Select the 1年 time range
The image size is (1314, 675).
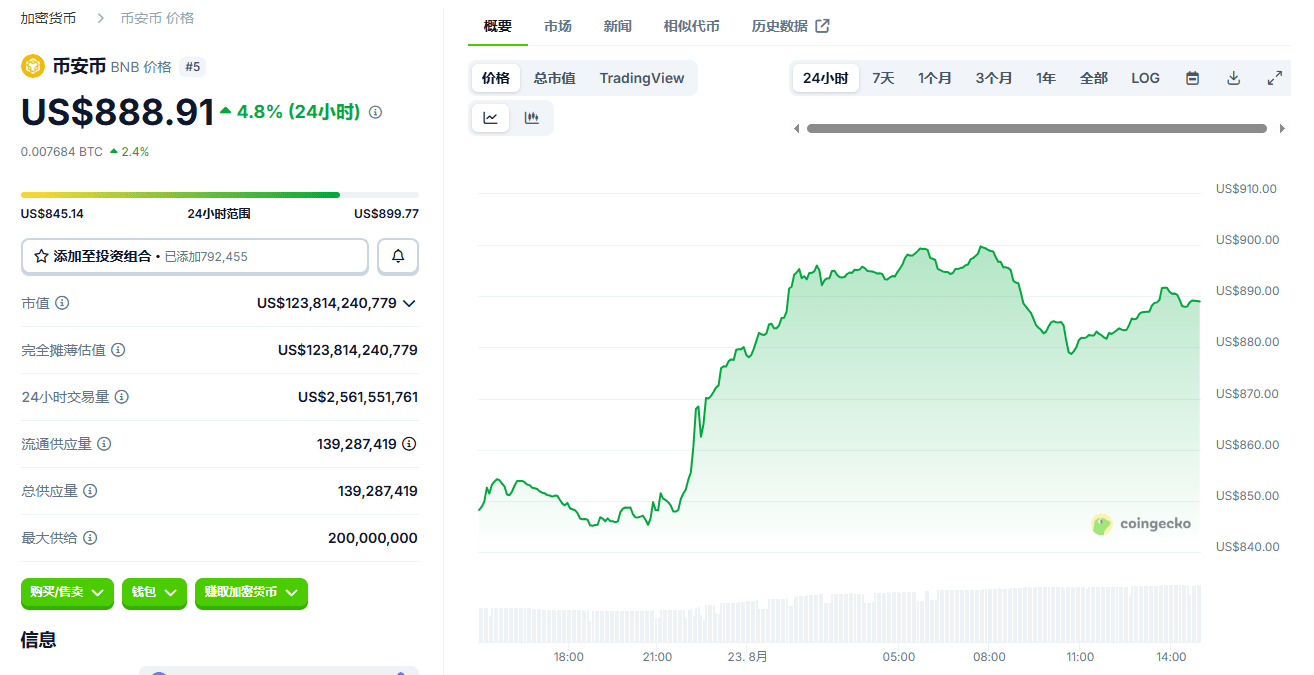(x=1046, y=78)
